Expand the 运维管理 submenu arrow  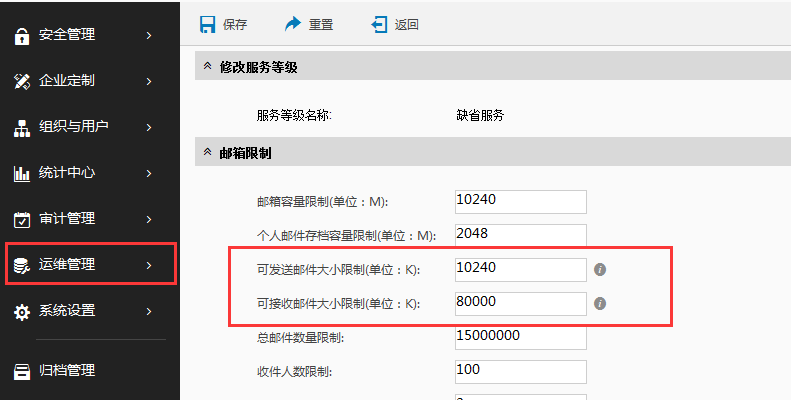click(x=149, y=265)
